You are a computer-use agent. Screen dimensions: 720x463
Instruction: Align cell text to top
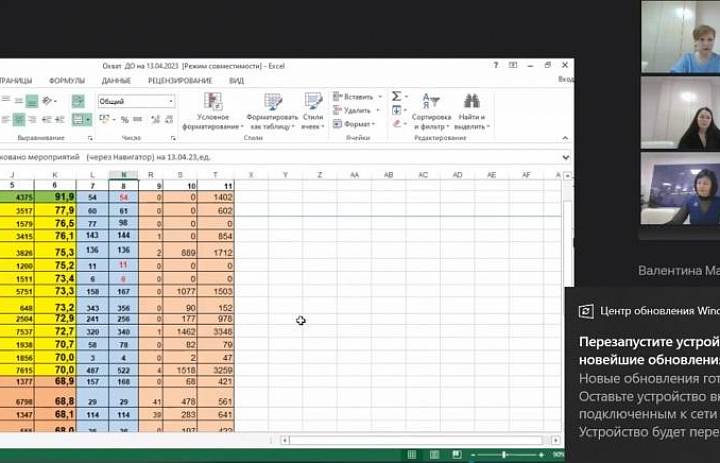pyautogui.click(x=6, y=101)
